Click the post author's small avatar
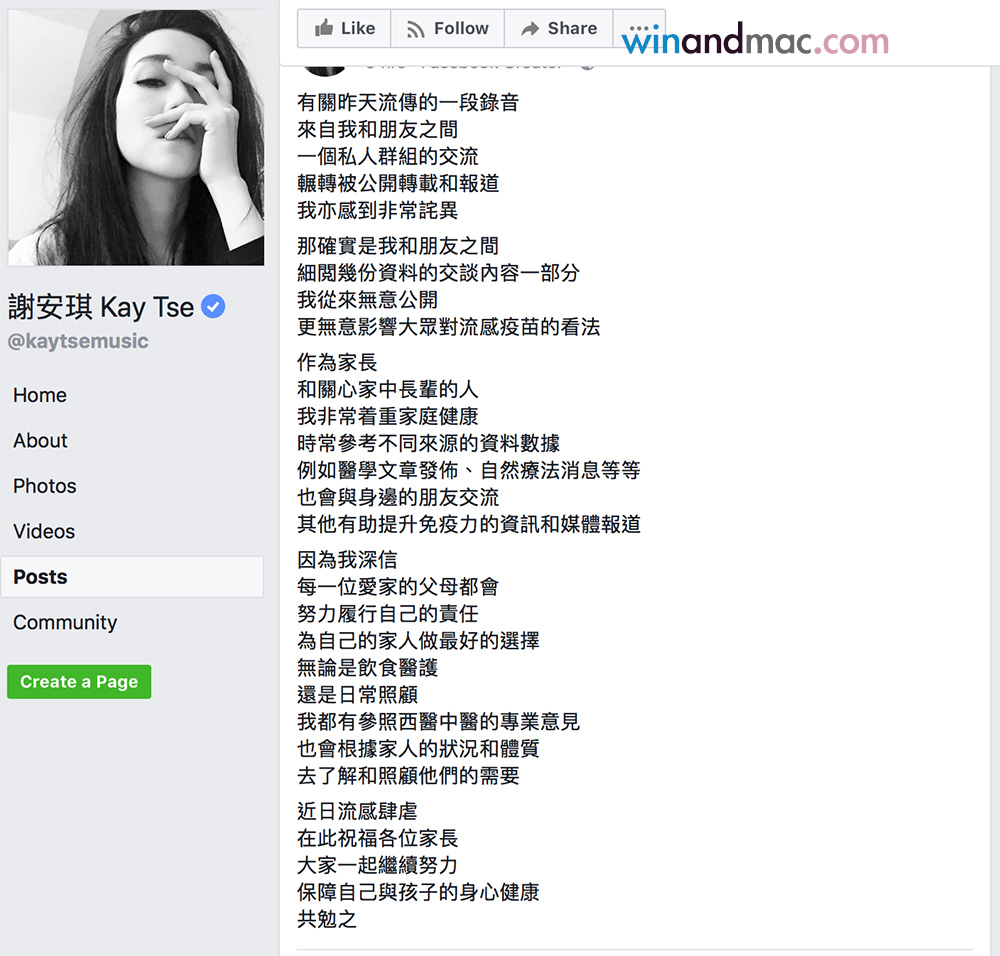Screen dimensions: 1000x956 (323, 66)
